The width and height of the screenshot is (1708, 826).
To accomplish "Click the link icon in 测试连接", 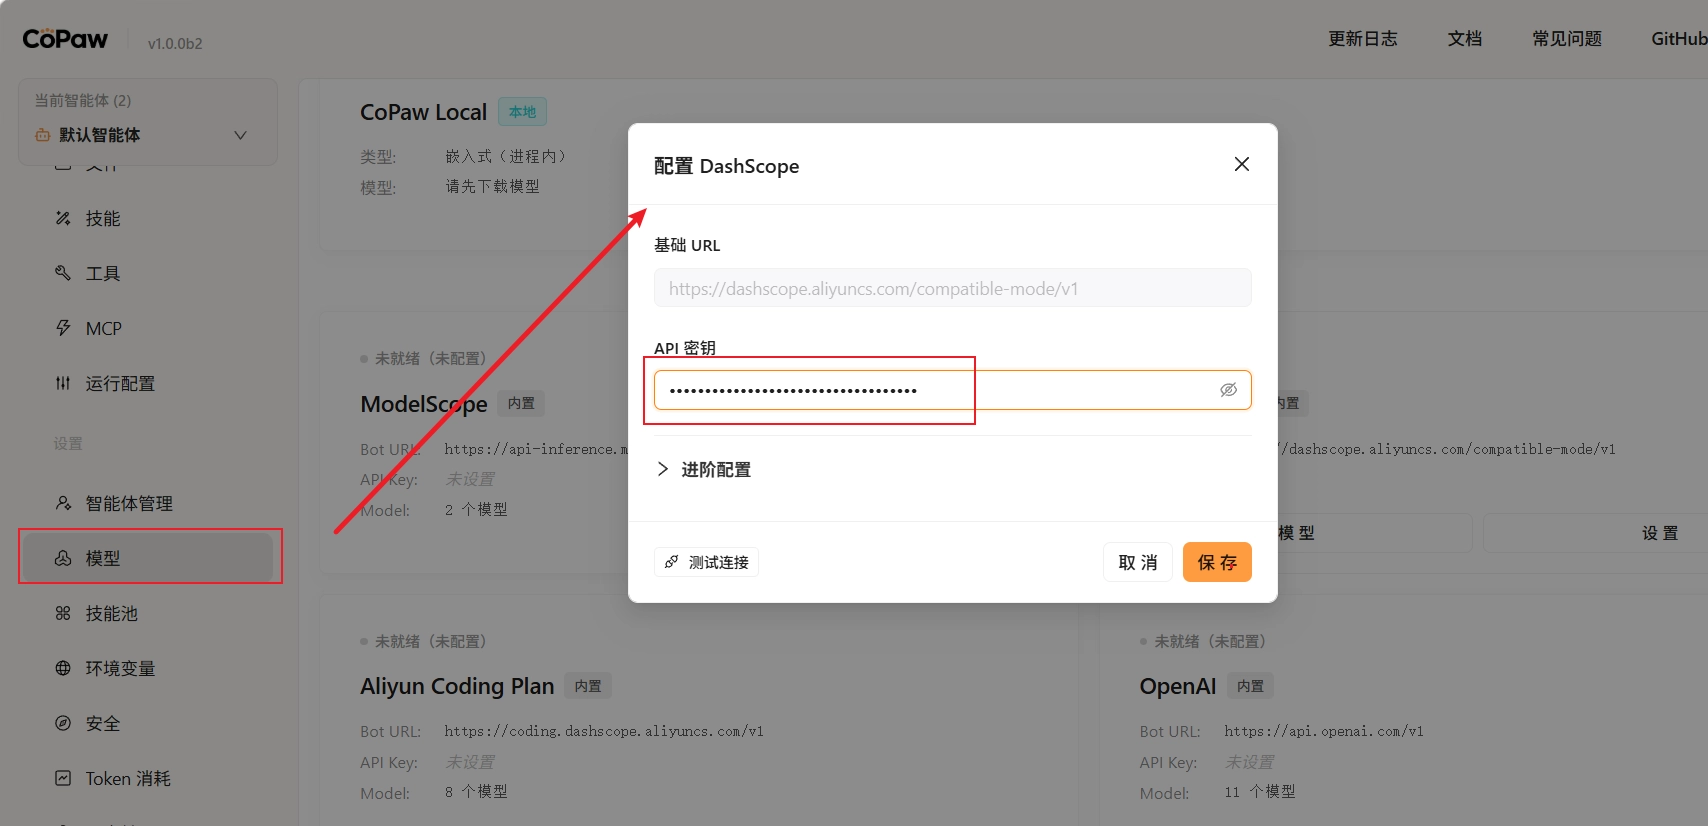I will [x=672, y=562].
